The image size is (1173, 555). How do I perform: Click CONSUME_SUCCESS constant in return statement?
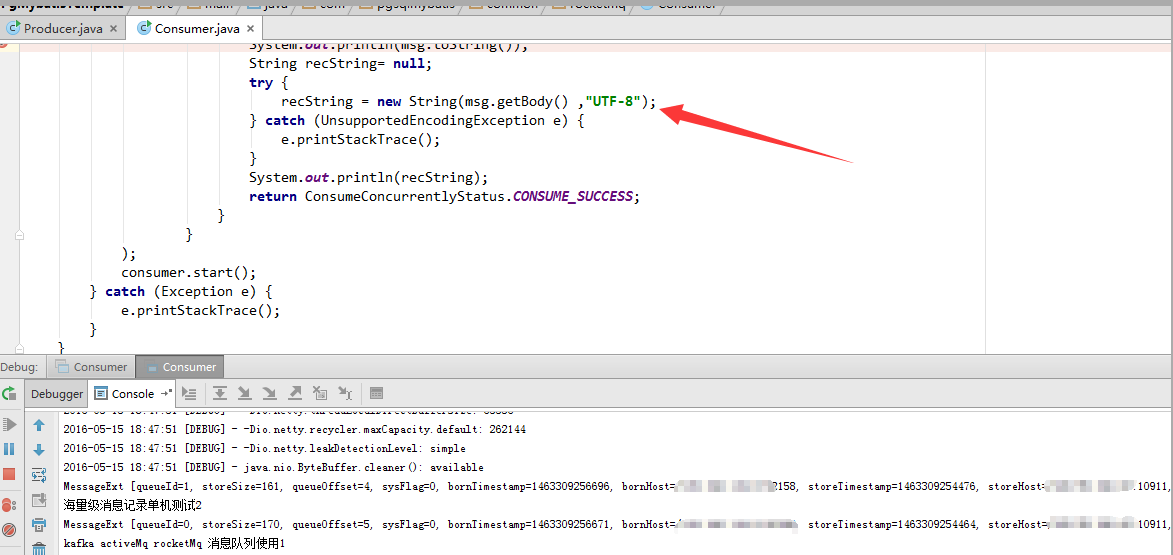coord(573,197)
